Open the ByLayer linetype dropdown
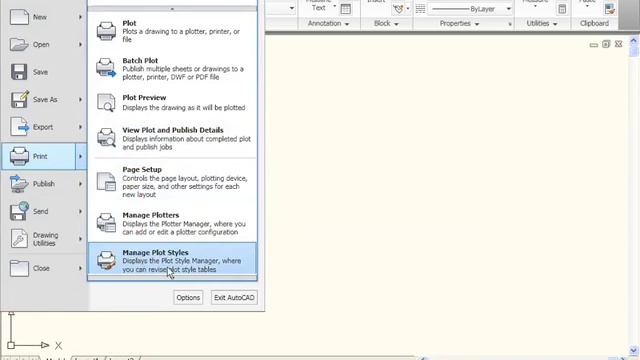Image resolution: width=640 pixels, height=360 pixels. (509, 9)
